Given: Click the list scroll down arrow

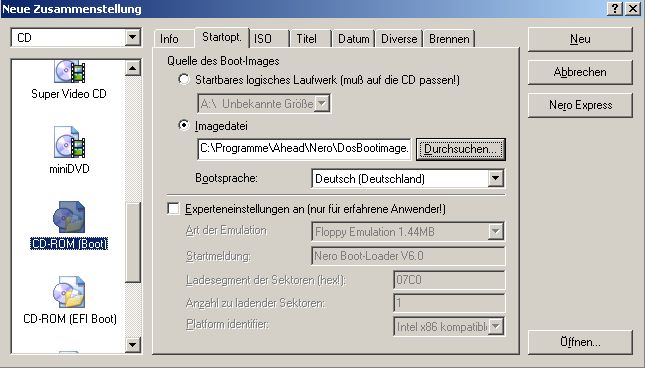Looking at the screenshot, I should pos(132,345).
